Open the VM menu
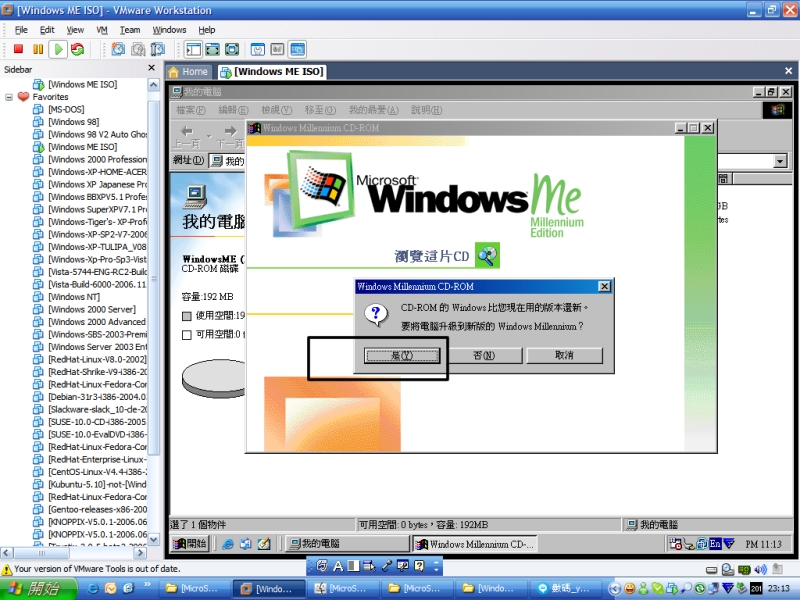Screen dimensions: 800x600 pos(102,30)
